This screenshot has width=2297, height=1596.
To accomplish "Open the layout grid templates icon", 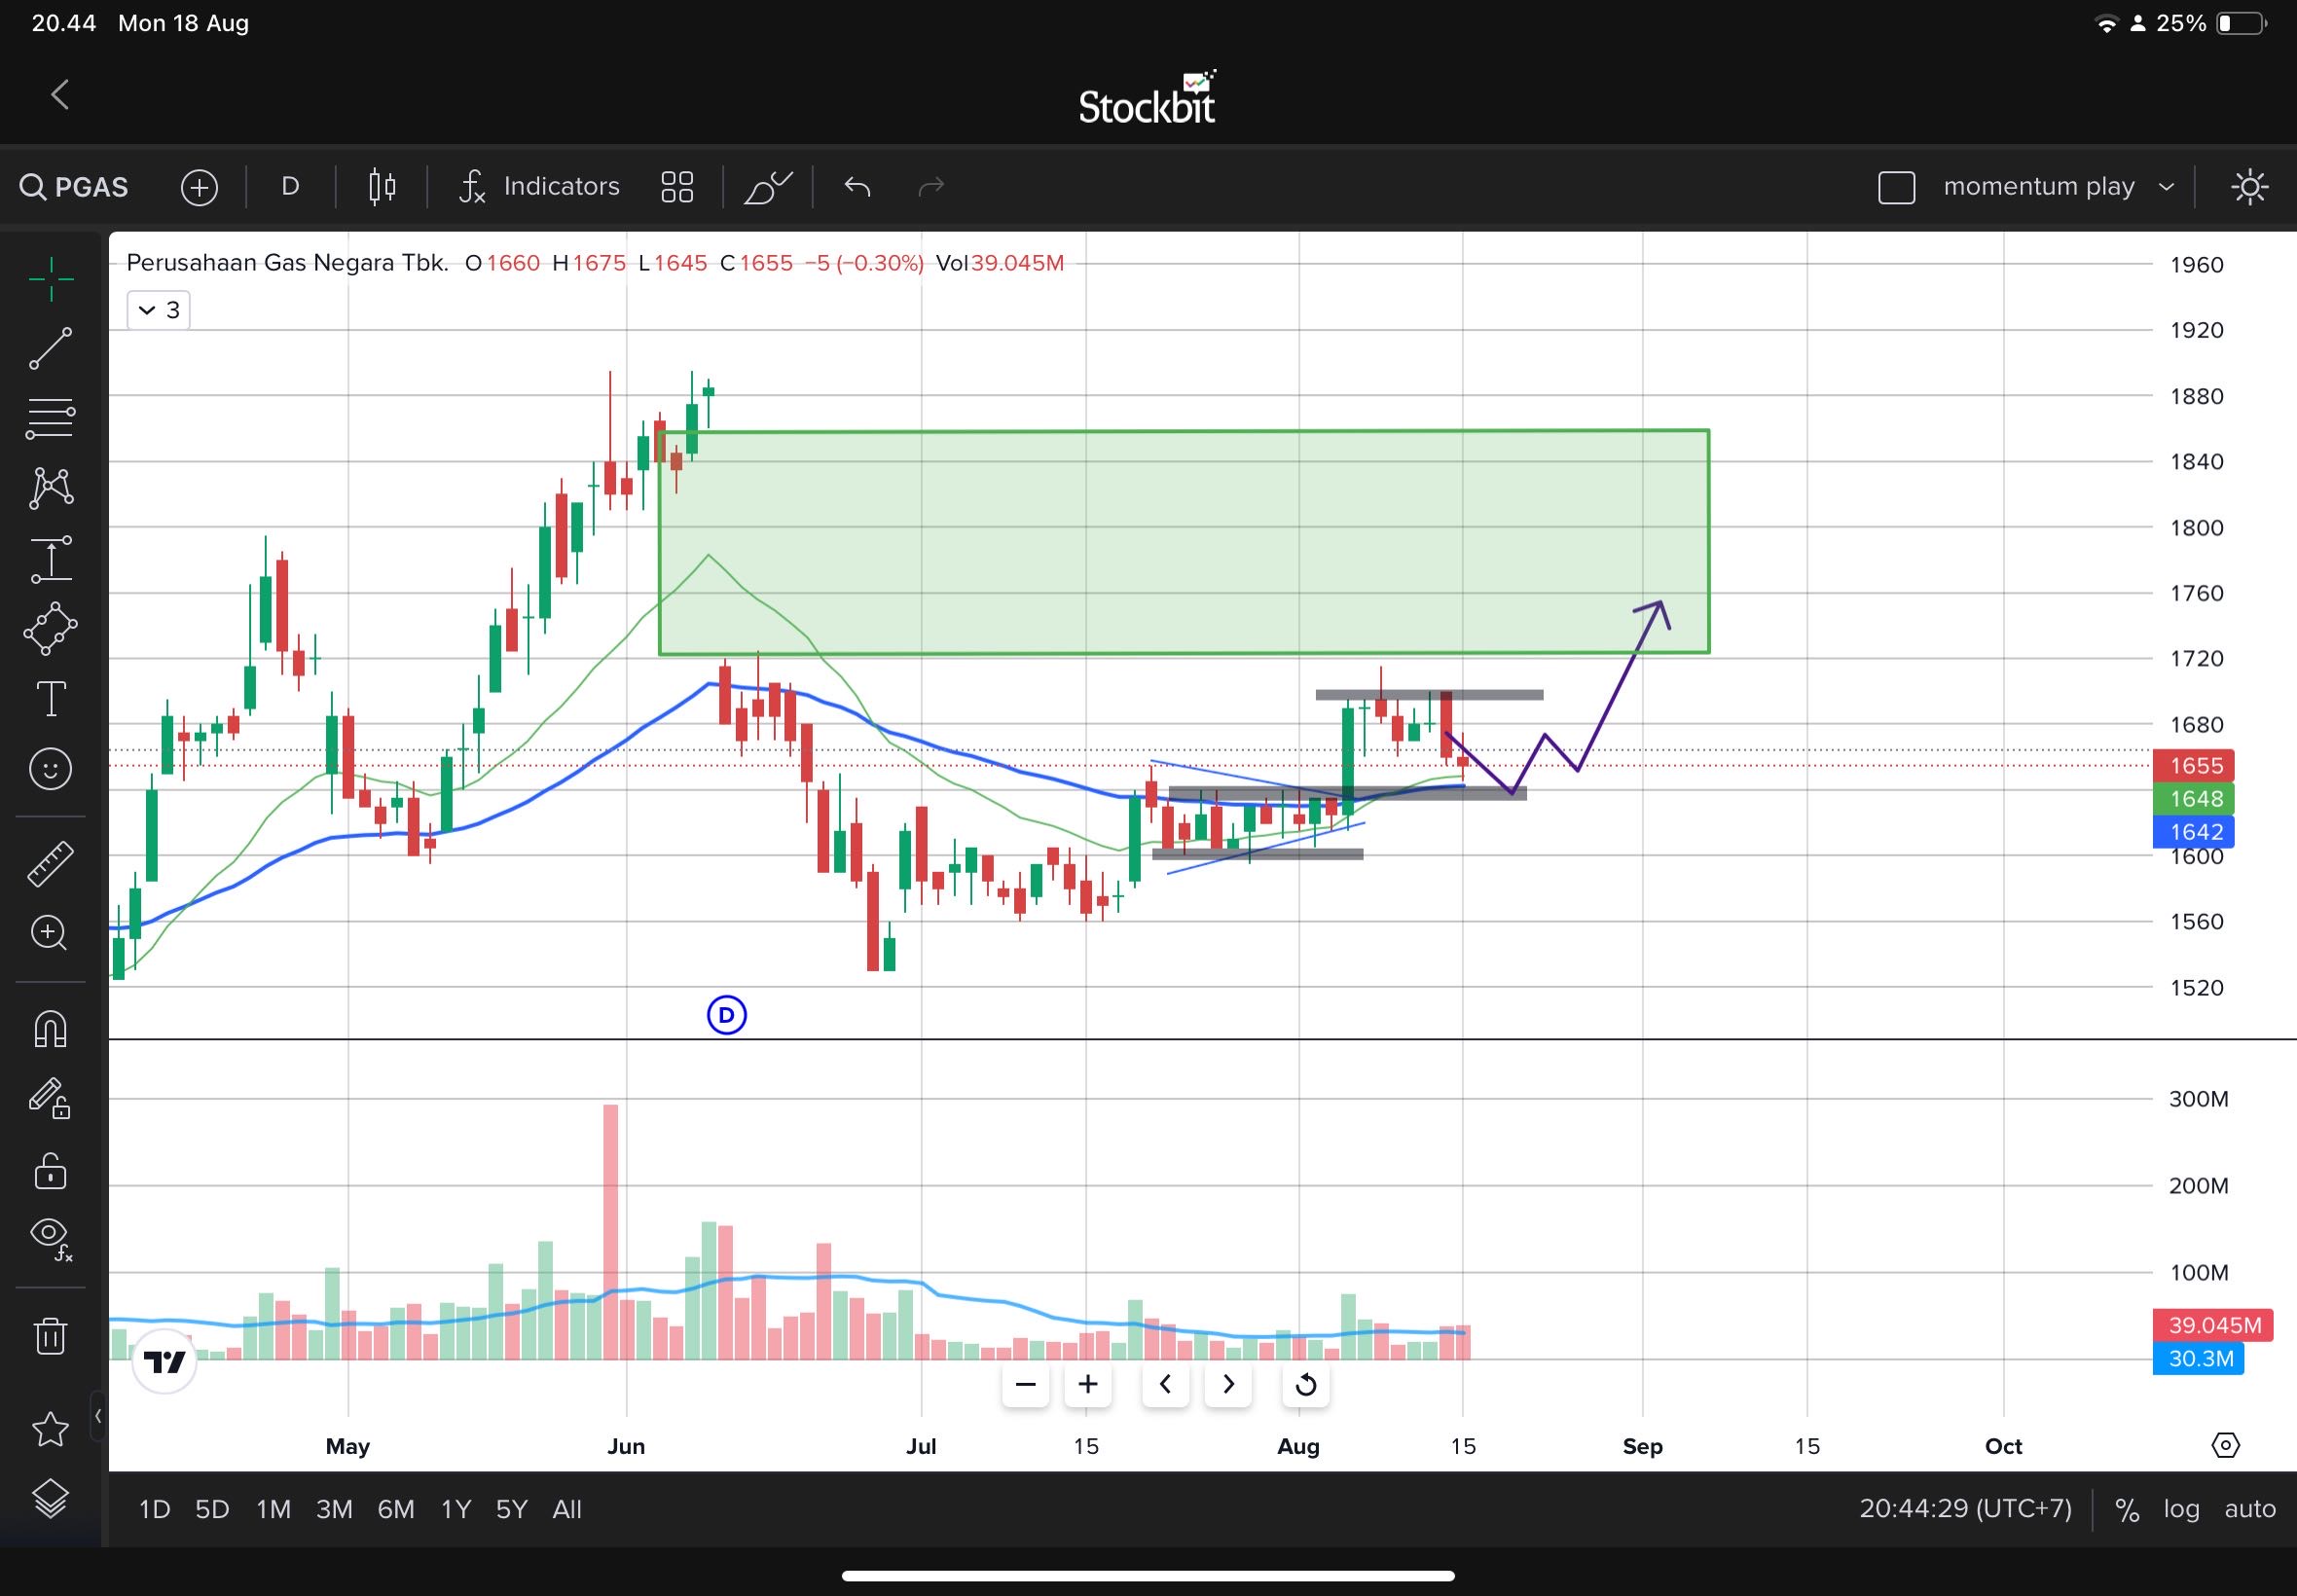I will (677, 187).
